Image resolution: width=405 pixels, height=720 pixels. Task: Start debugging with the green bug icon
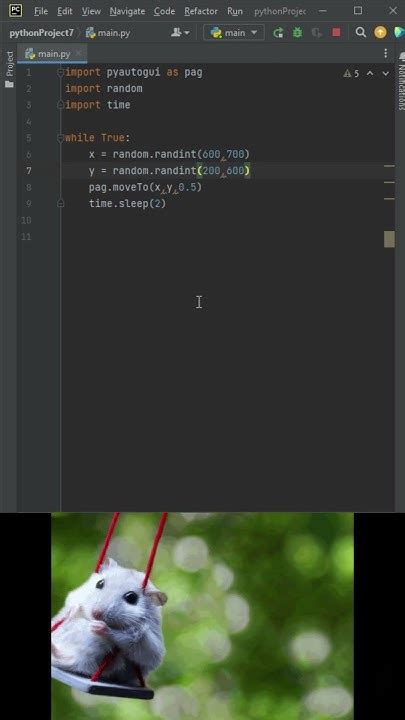tap(298, 33)
